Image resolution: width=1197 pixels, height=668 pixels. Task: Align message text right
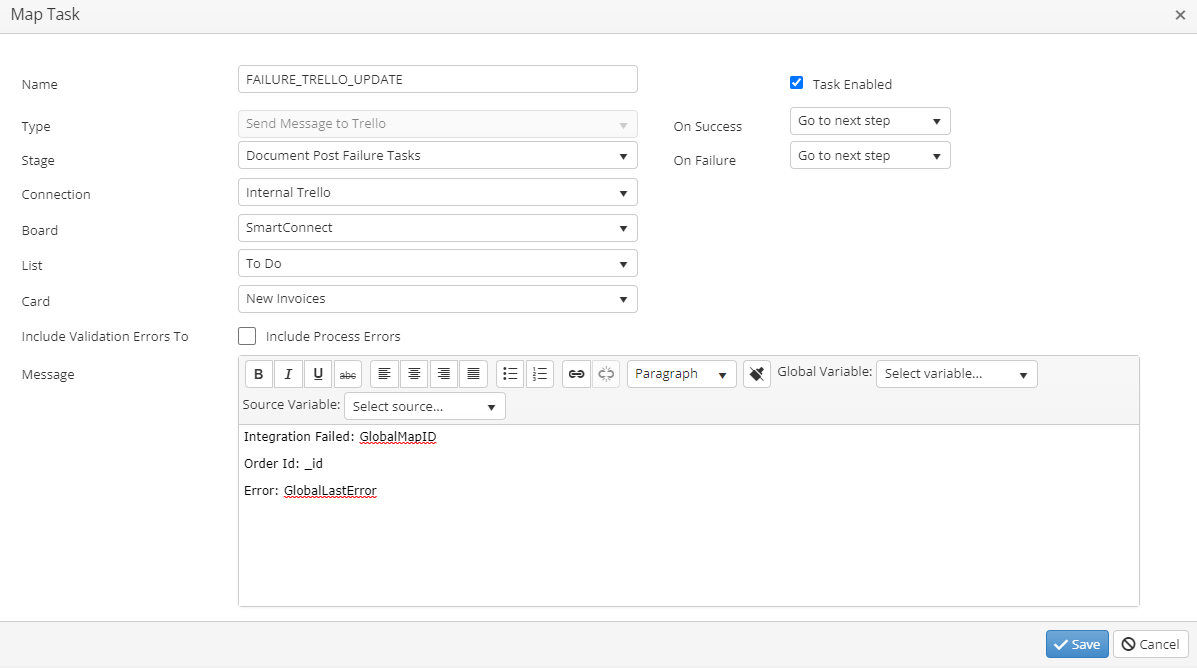pos(444,374)
